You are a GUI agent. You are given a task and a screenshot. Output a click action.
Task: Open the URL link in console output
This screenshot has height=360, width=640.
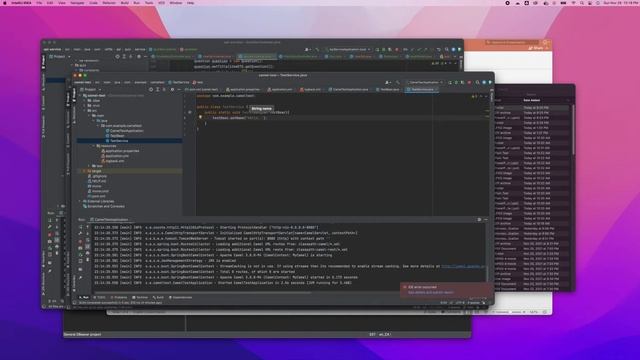click(x=463, y=266)
